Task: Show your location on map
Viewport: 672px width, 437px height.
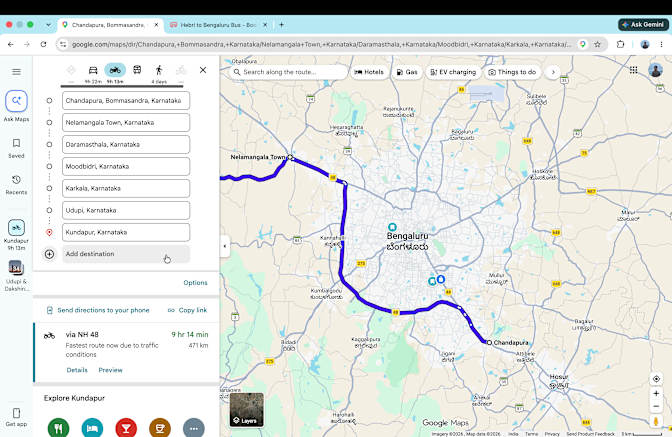Action: click(x=656, y=379)
